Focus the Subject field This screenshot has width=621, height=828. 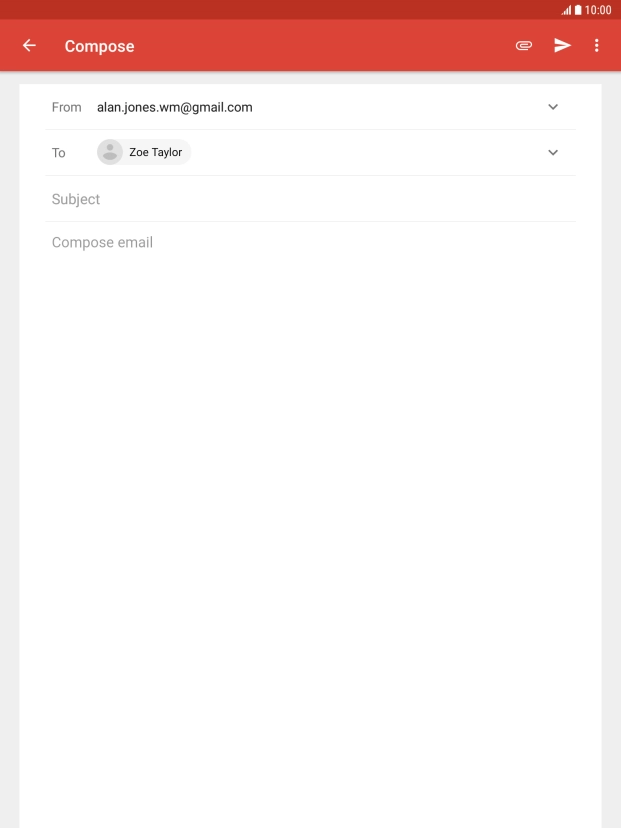coord(310,199)
